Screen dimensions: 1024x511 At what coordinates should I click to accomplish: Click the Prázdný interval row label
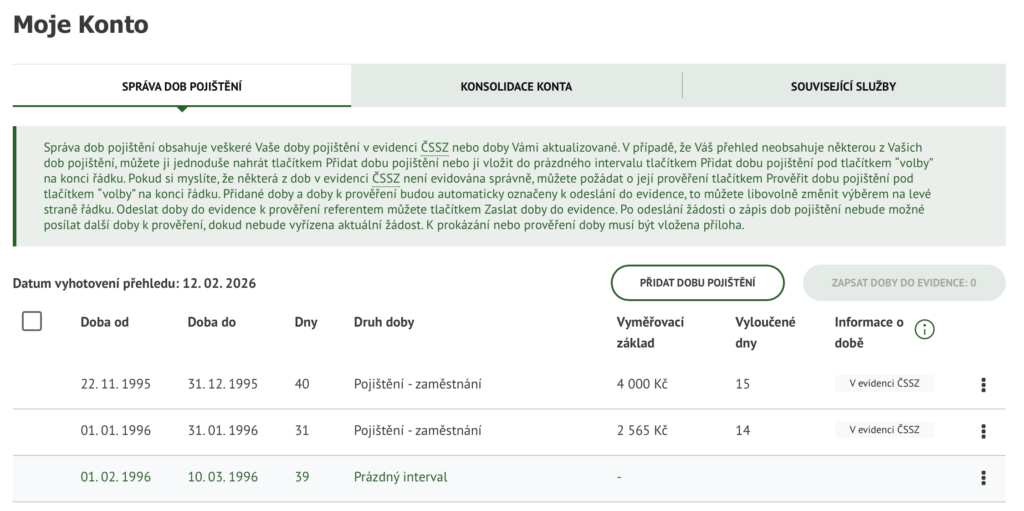click(400, 477)
